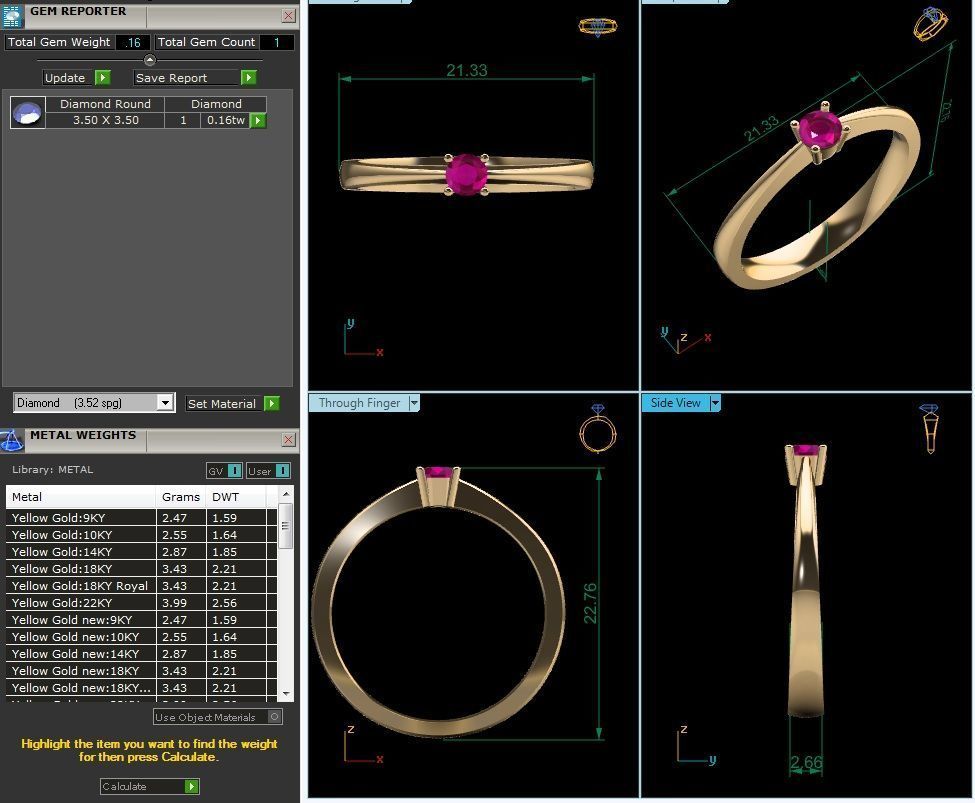Click the 21.33 dimension in top-left view
Image resolution: width=975 pixels, height=803 pixels.
click(x=467, y=70)
